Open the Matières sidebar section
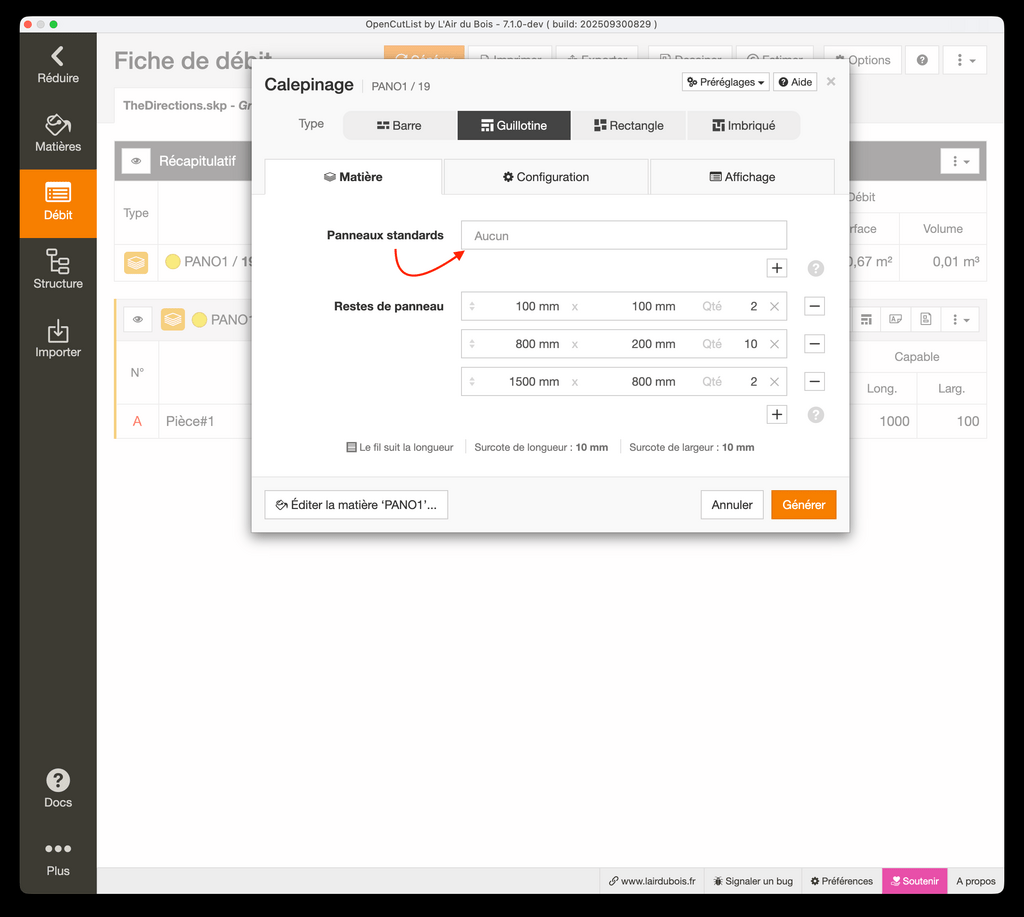Screen dimensions: 1024x917 click(58, 133)
